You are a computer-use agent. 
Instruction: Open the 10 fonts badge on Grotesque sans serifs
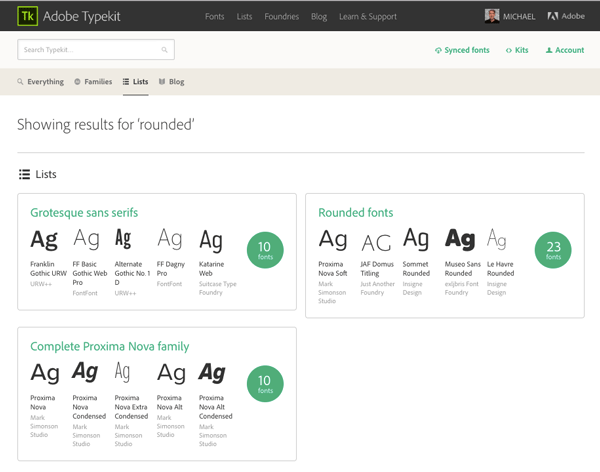pyautogui.click(x=265, y=250)
